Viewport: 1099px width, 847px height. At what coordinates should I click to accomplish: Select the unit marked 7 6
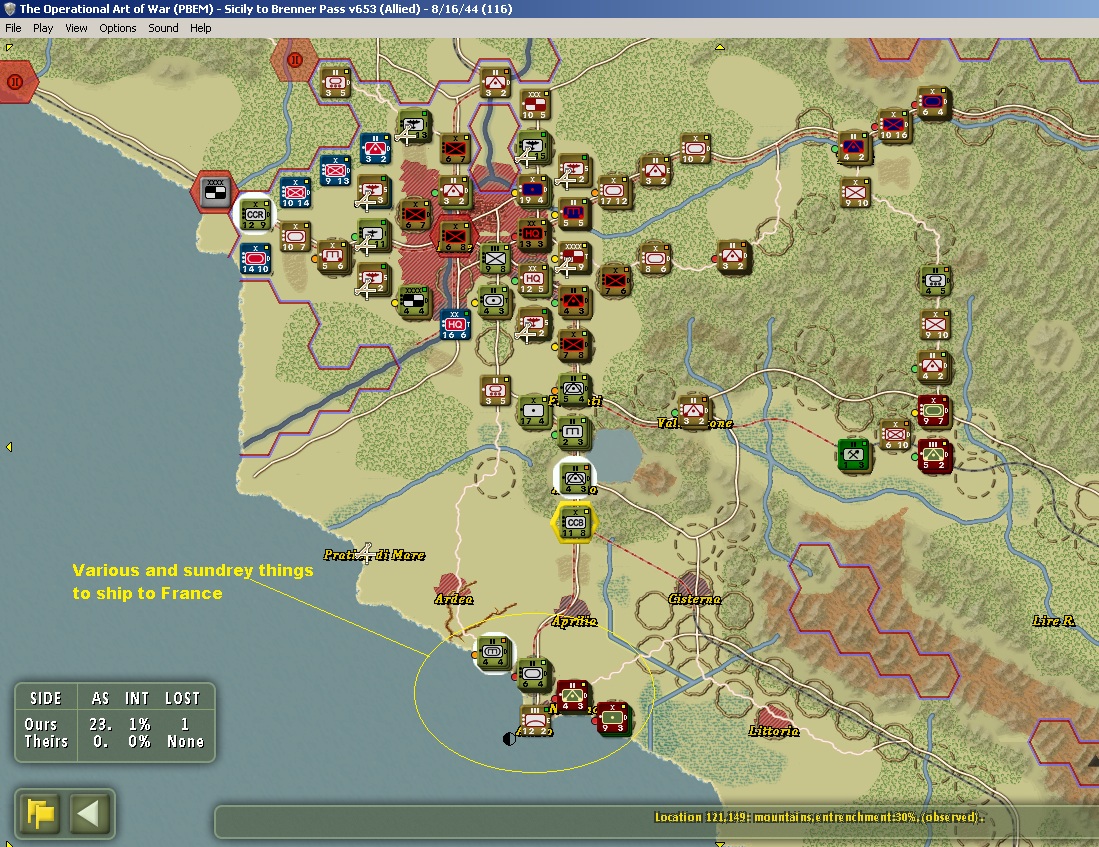(614, 281)
